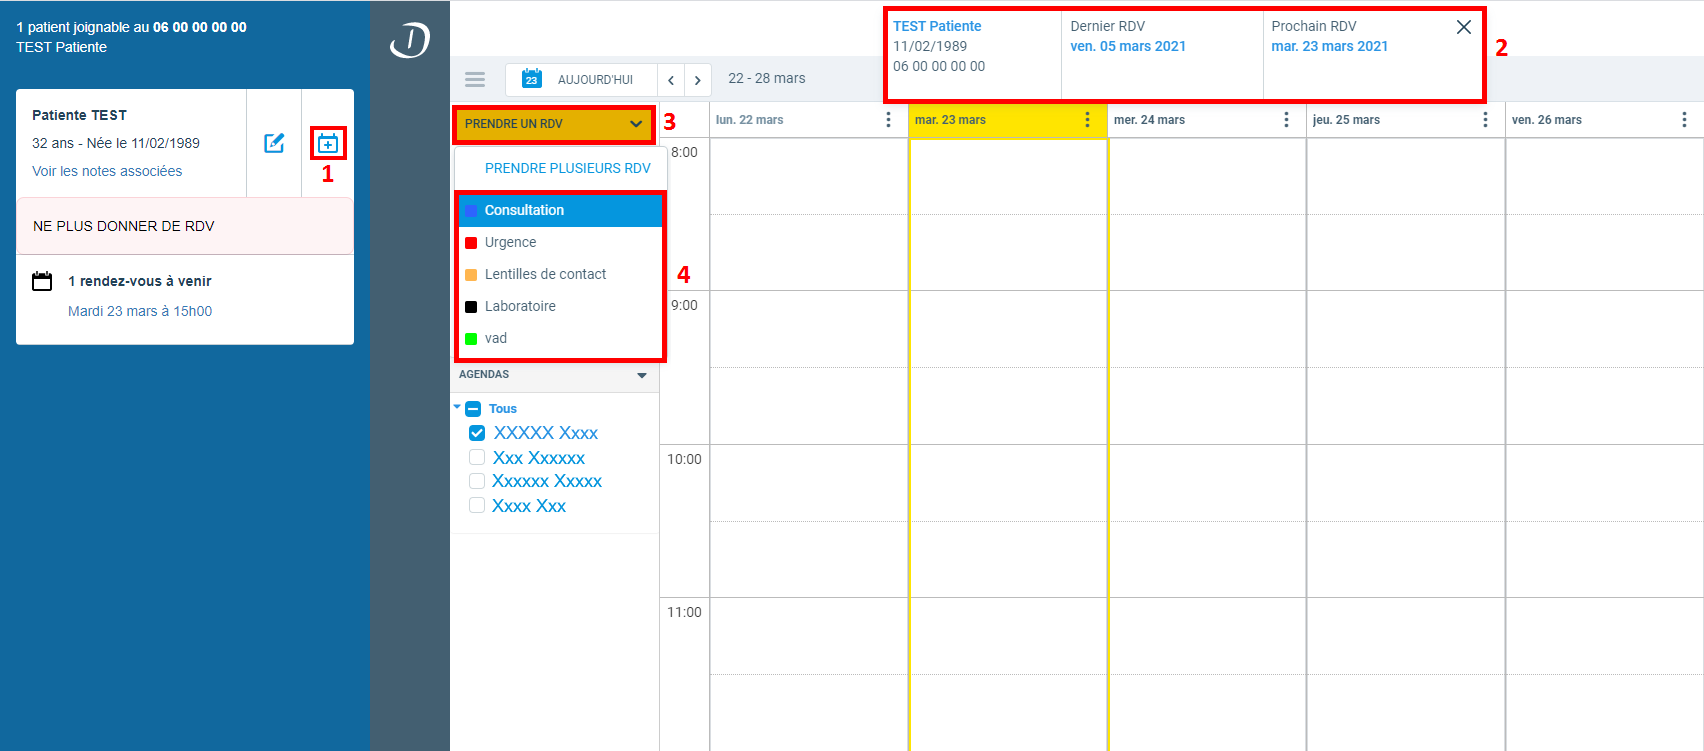Check the Xxxxxx Xxxxx agenda
Screen dimensions: 1704x751
point(477,481)
